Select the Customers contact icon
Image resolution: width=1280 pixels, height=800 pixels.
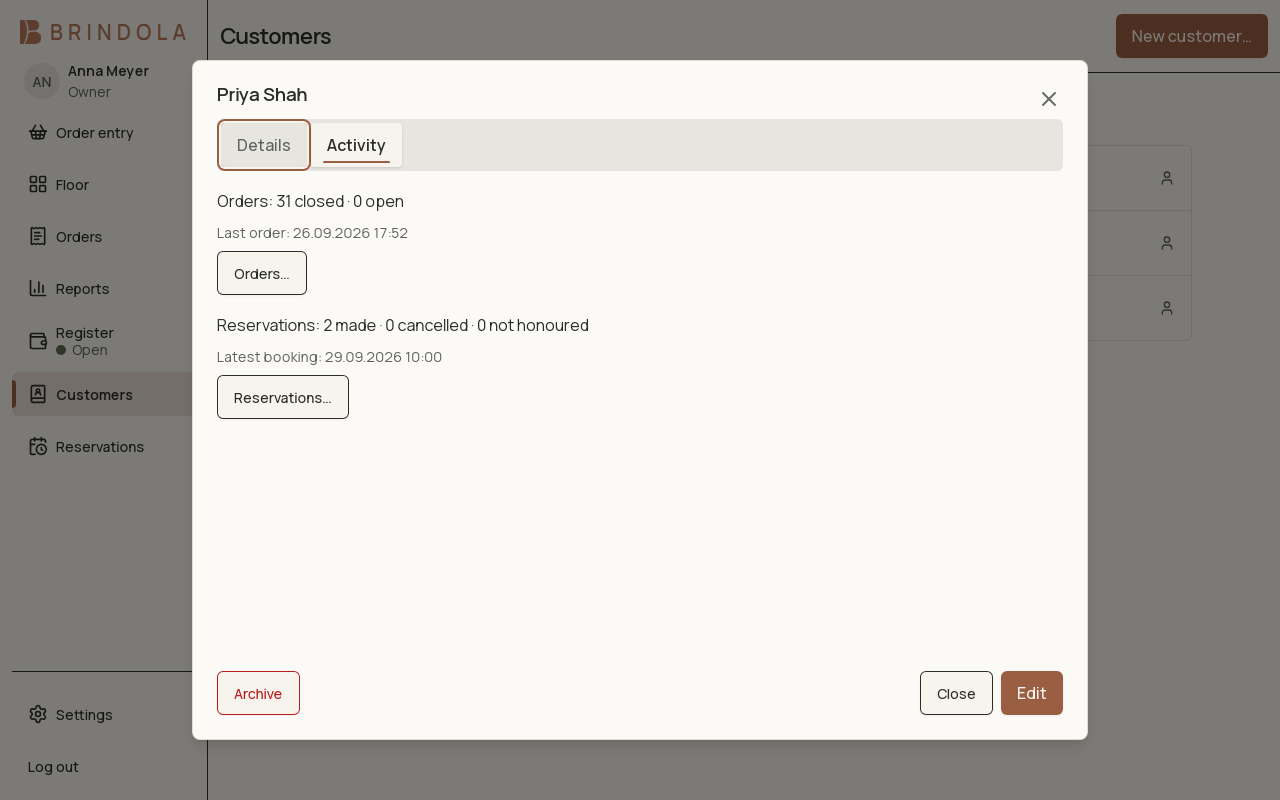(38, 394)
